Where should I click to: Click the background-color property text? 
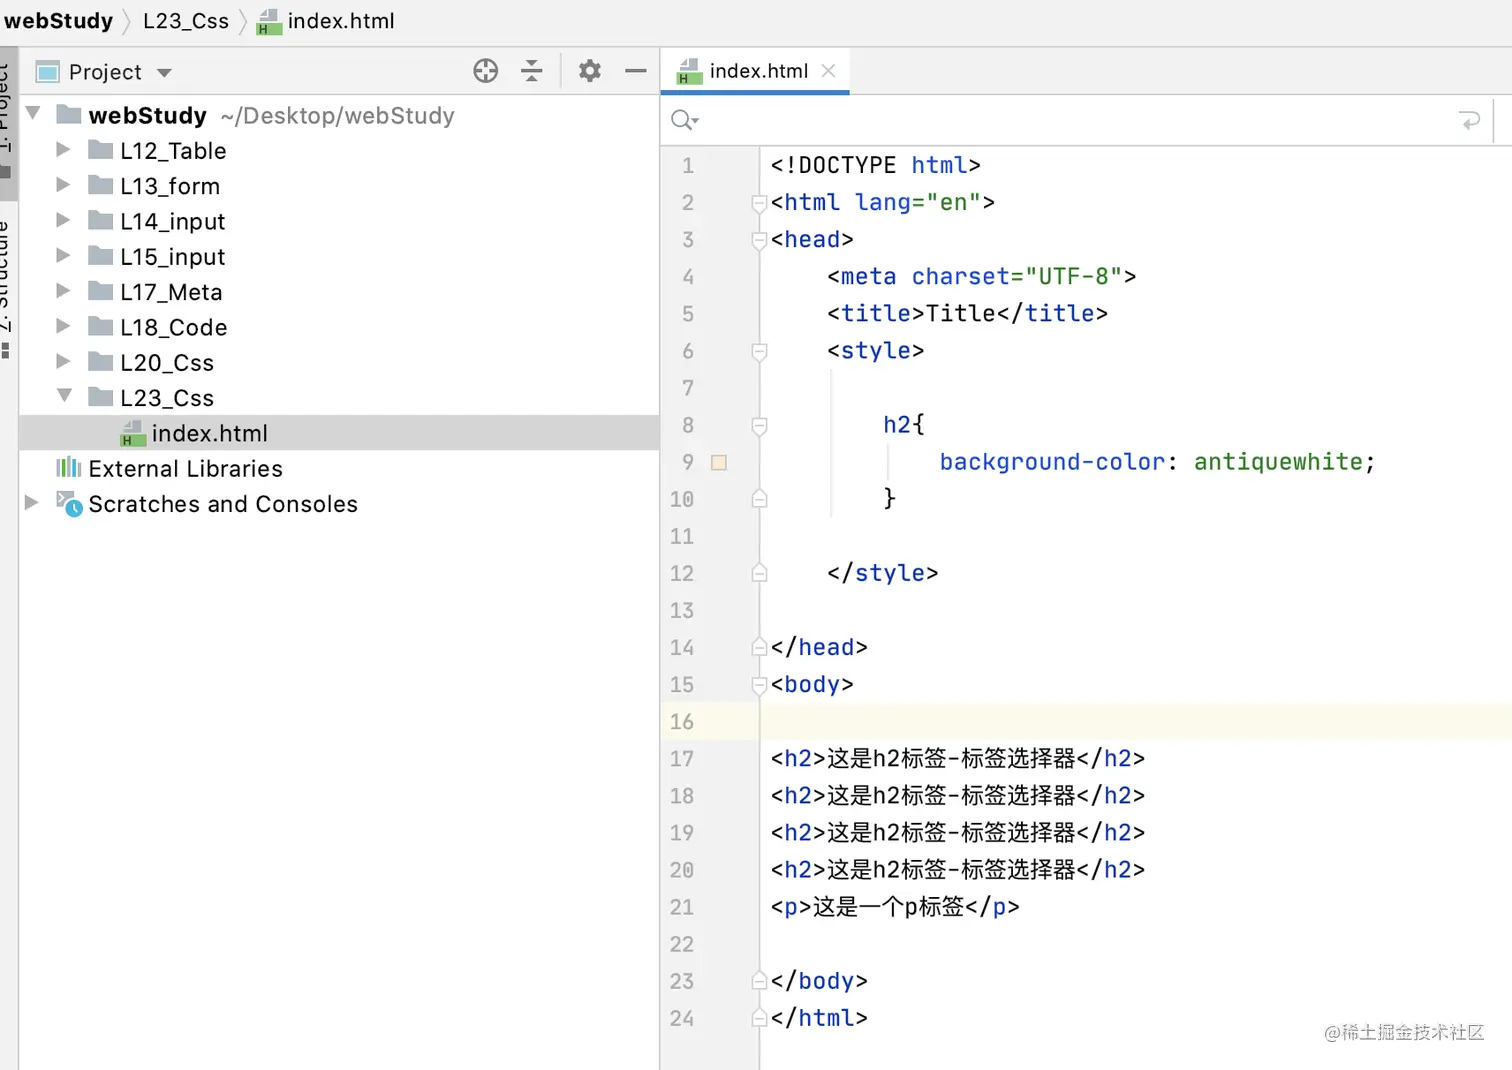[x=1052, y=462]
